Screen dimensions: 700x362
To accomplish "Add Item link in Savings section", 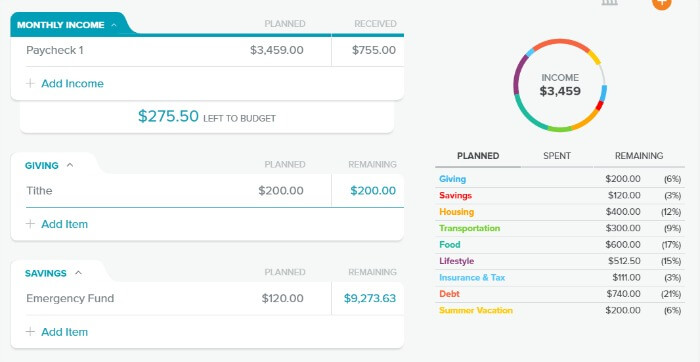I will [65, 332].
